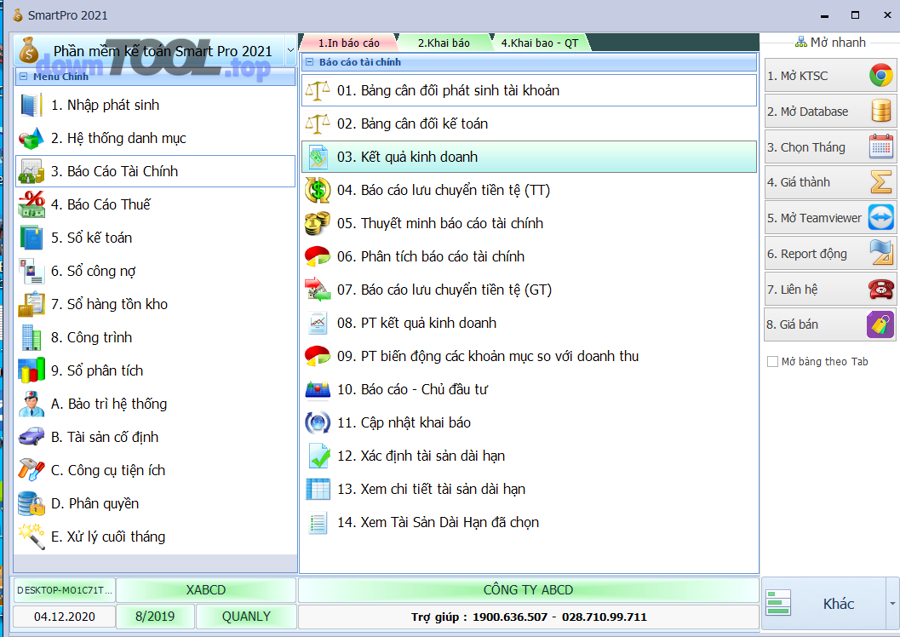The image size is (900, 637).
Task: Click the box icon beside Sổ hàng tồn kho
Action: click(31, 304)
